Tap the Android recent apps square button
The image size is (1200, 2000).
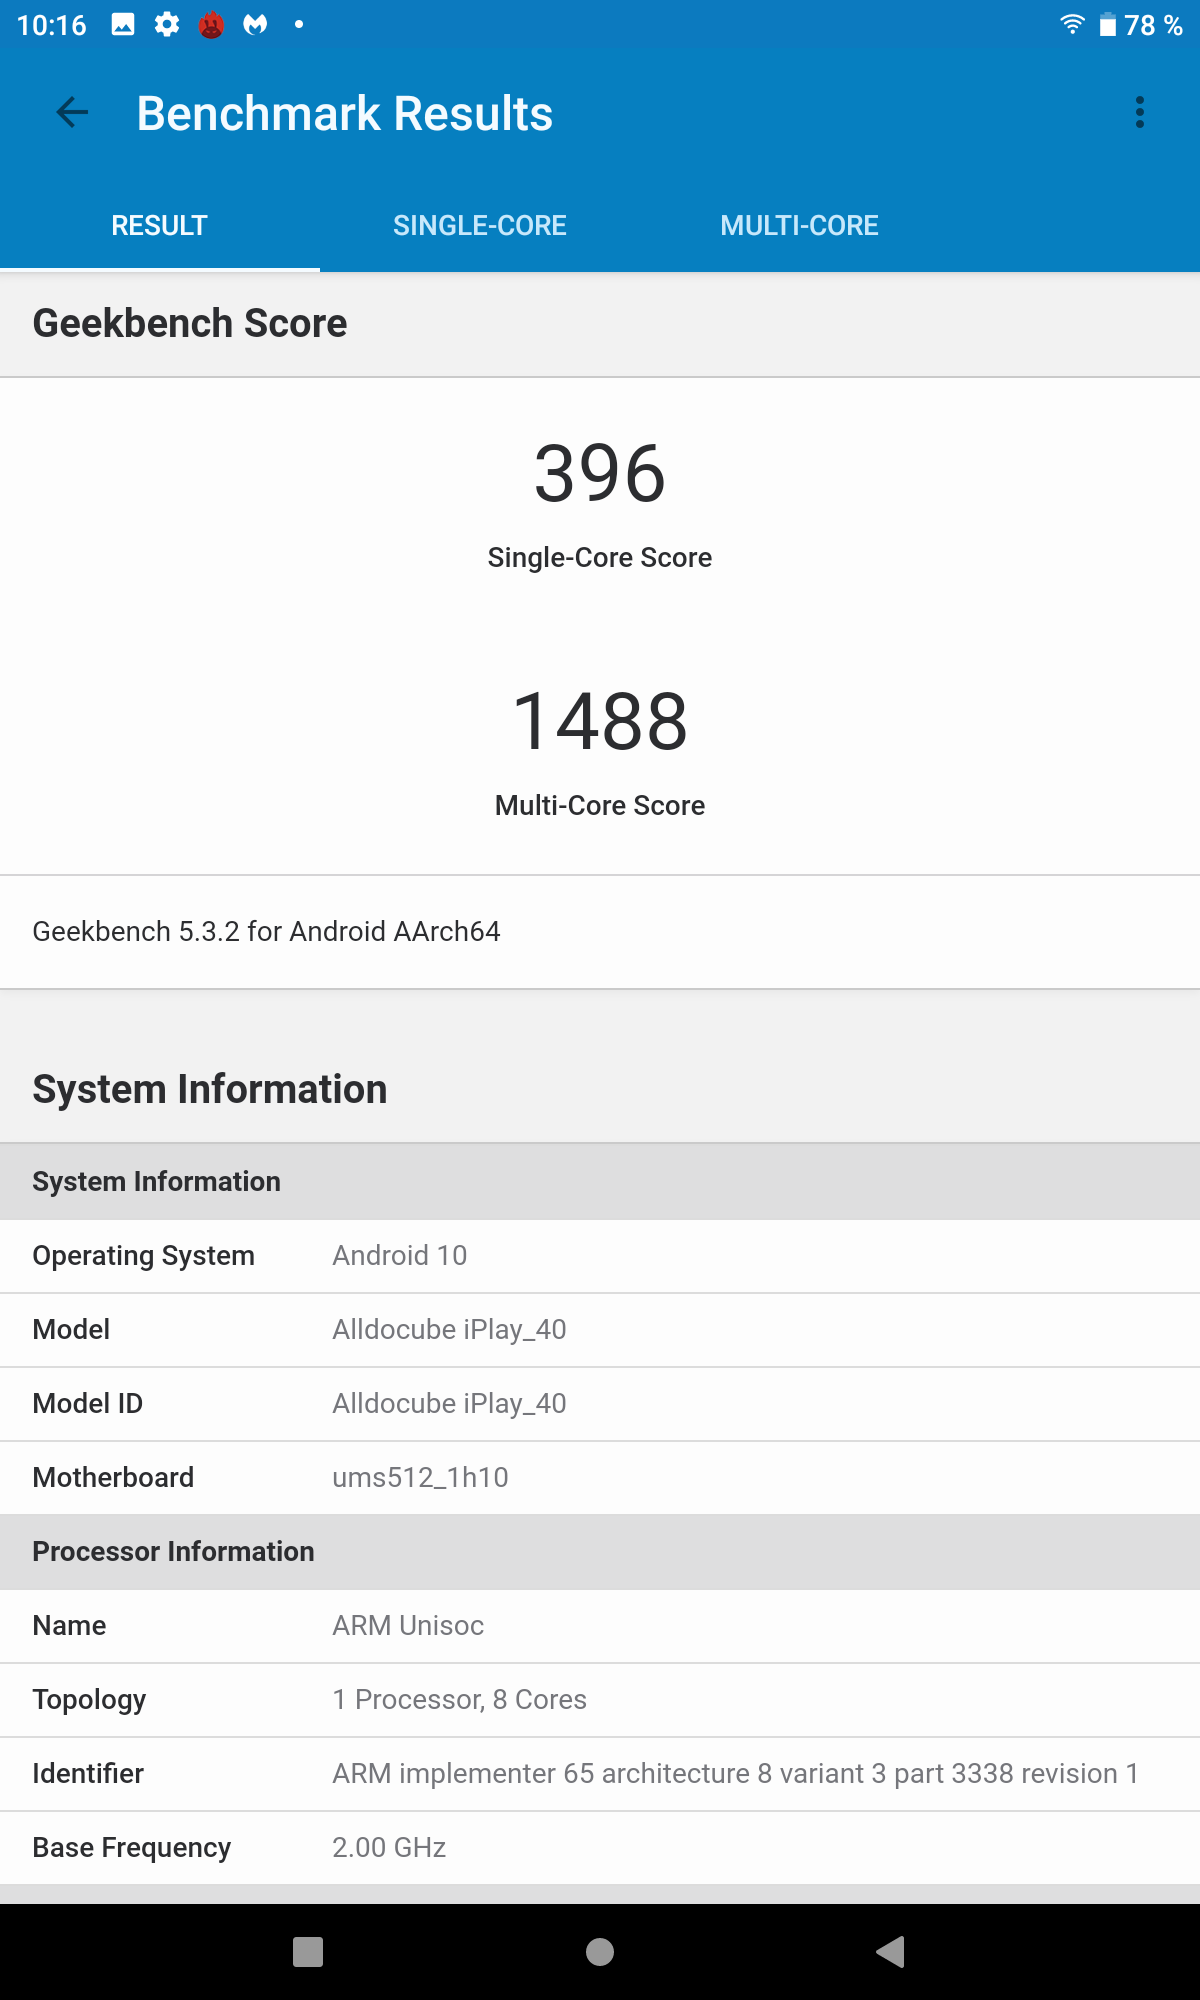click(x=308, y=1952)
